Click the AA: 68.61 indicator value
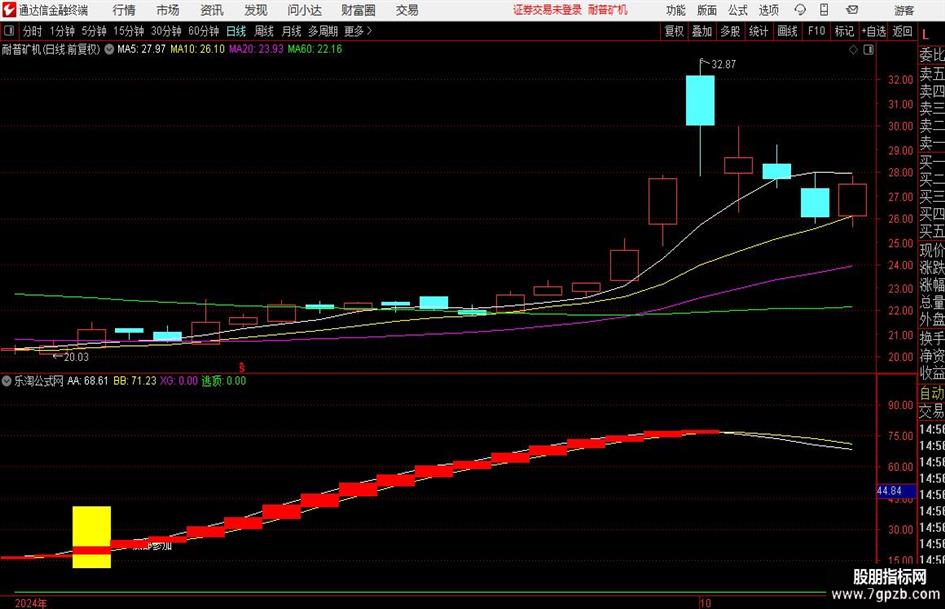945x609 pixels. click(88, 381)
